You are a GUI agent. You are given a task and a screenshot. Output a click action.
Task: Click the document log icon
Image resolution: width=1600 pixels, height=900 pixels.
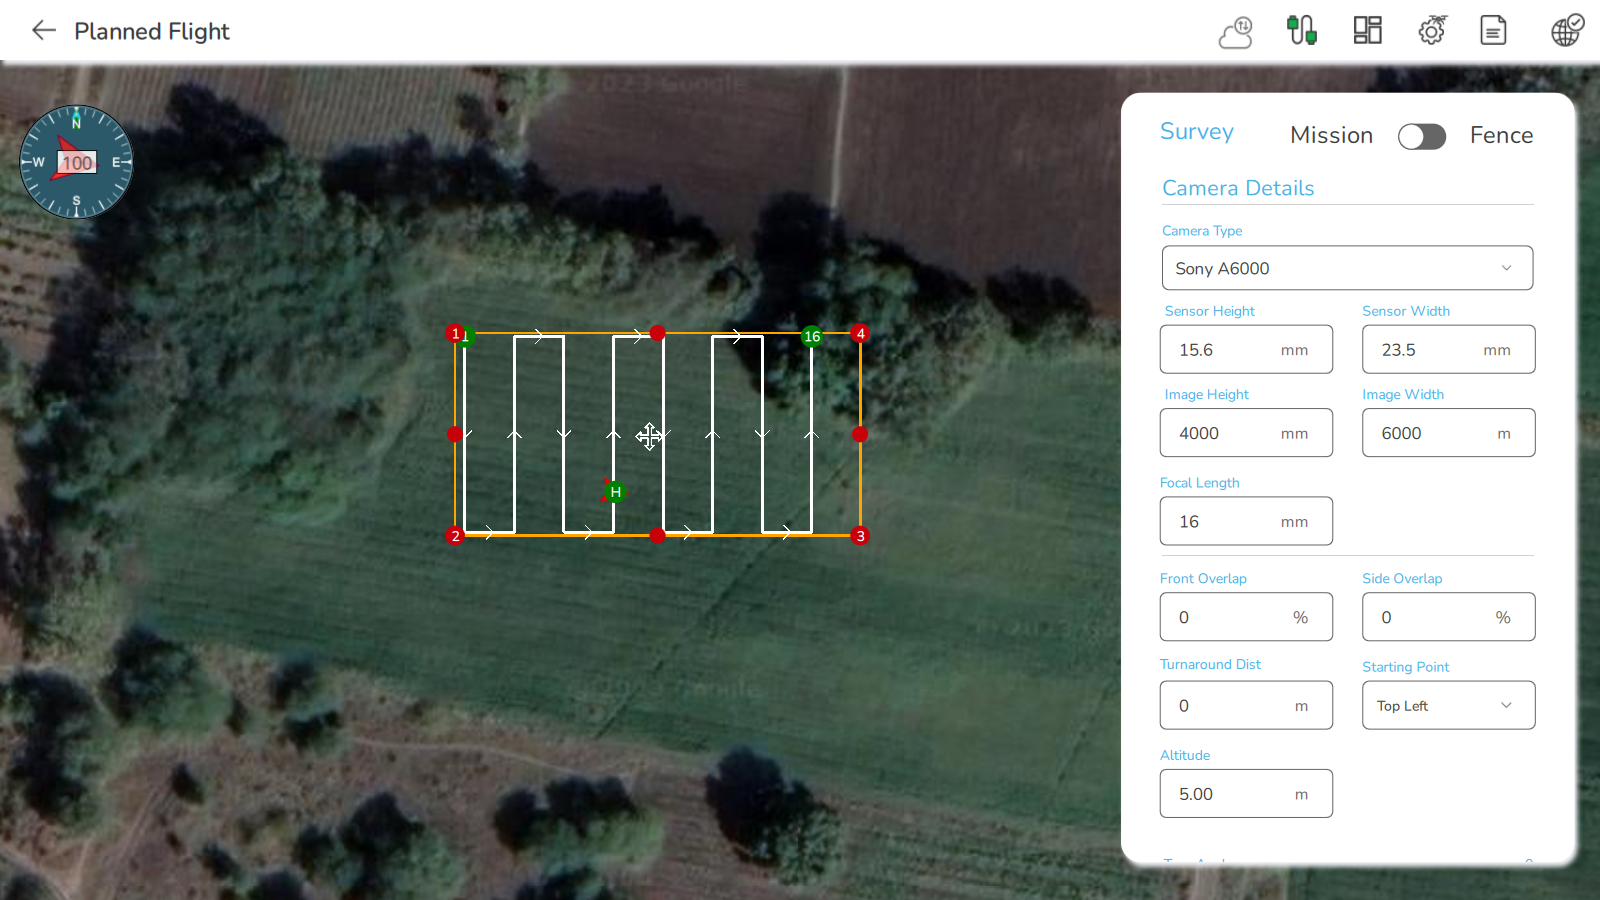coord(1493,31)
